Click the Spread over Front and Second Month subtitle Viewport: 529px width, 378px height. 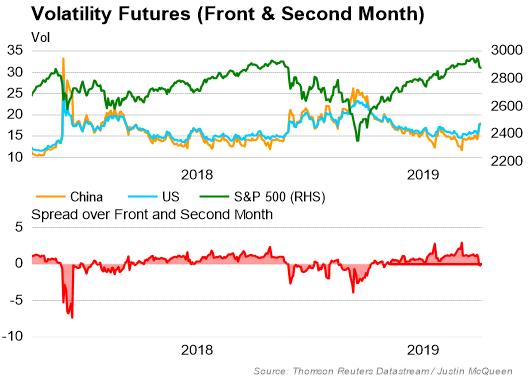tap(152, 215)
